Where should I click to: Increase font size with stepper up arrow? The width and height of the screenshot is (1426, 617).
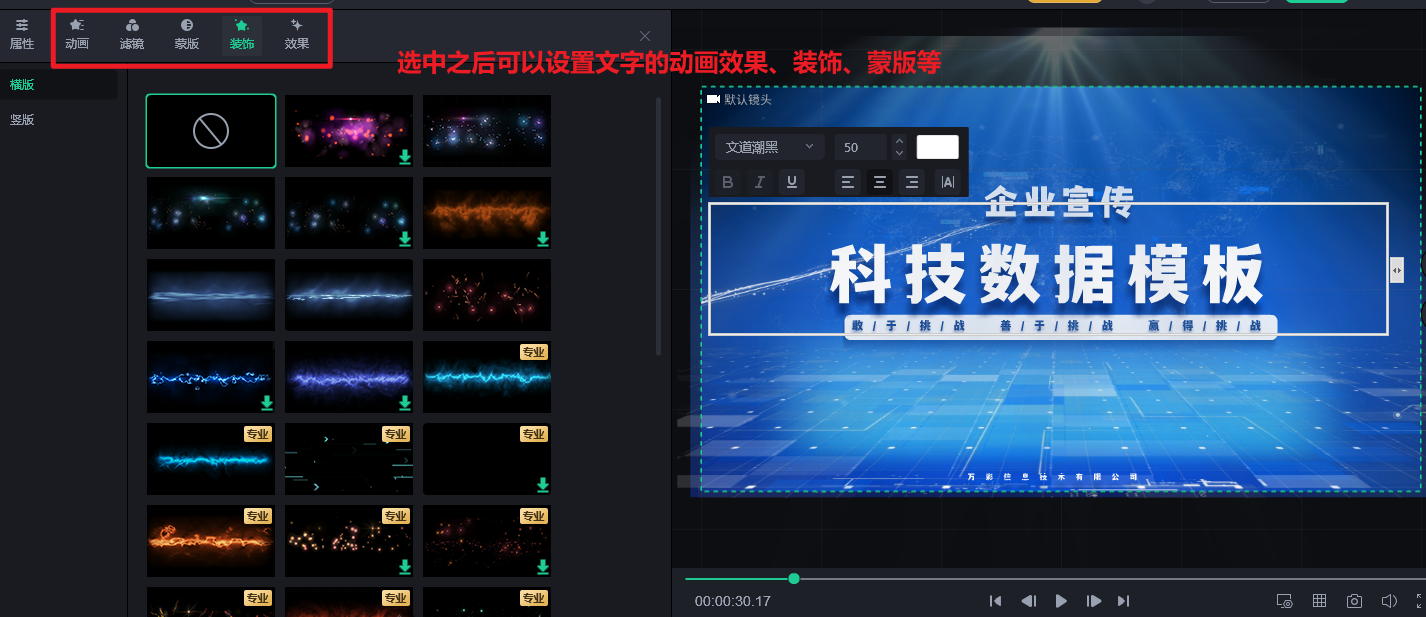899,141
